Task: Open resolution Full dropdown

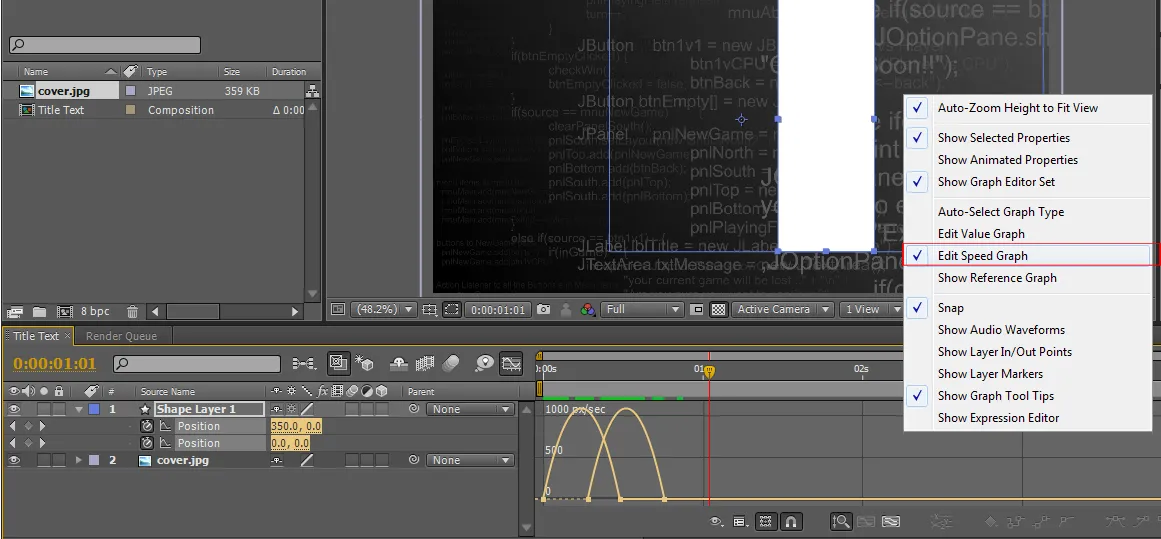Action: coord(641,309)
